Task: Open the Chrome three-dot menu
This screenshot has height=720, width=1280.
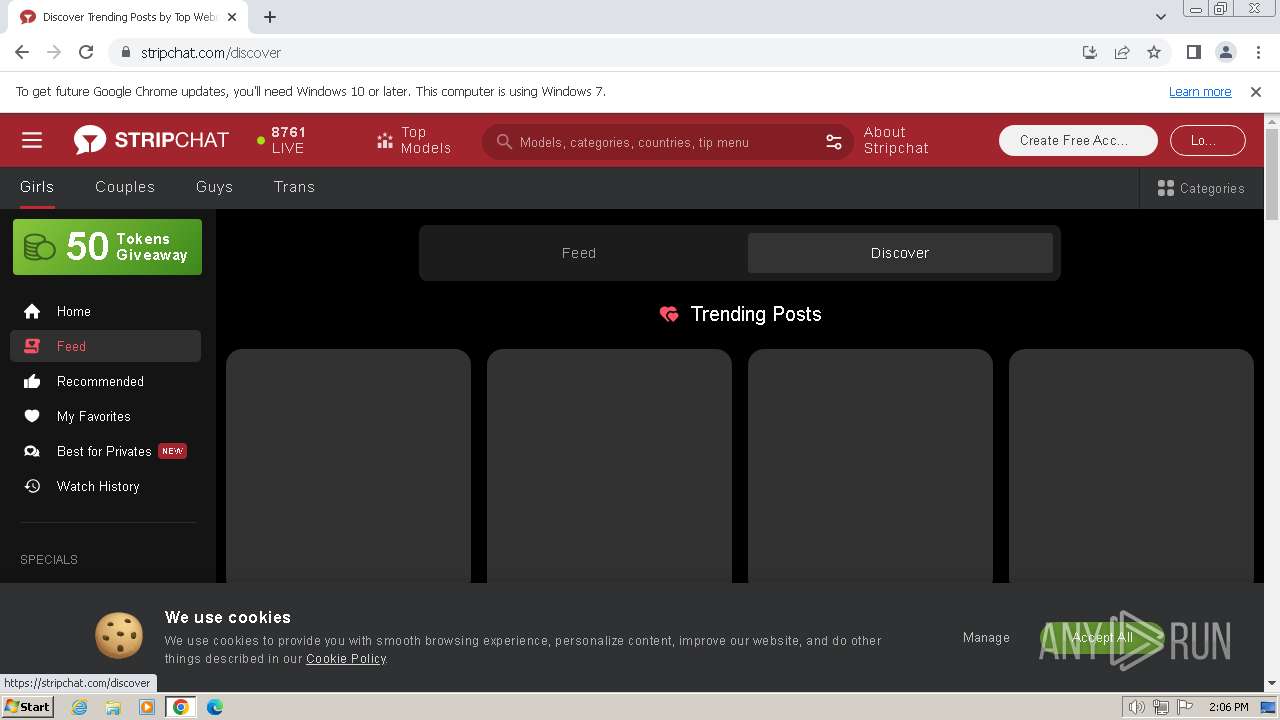Action: (1258, 52)
